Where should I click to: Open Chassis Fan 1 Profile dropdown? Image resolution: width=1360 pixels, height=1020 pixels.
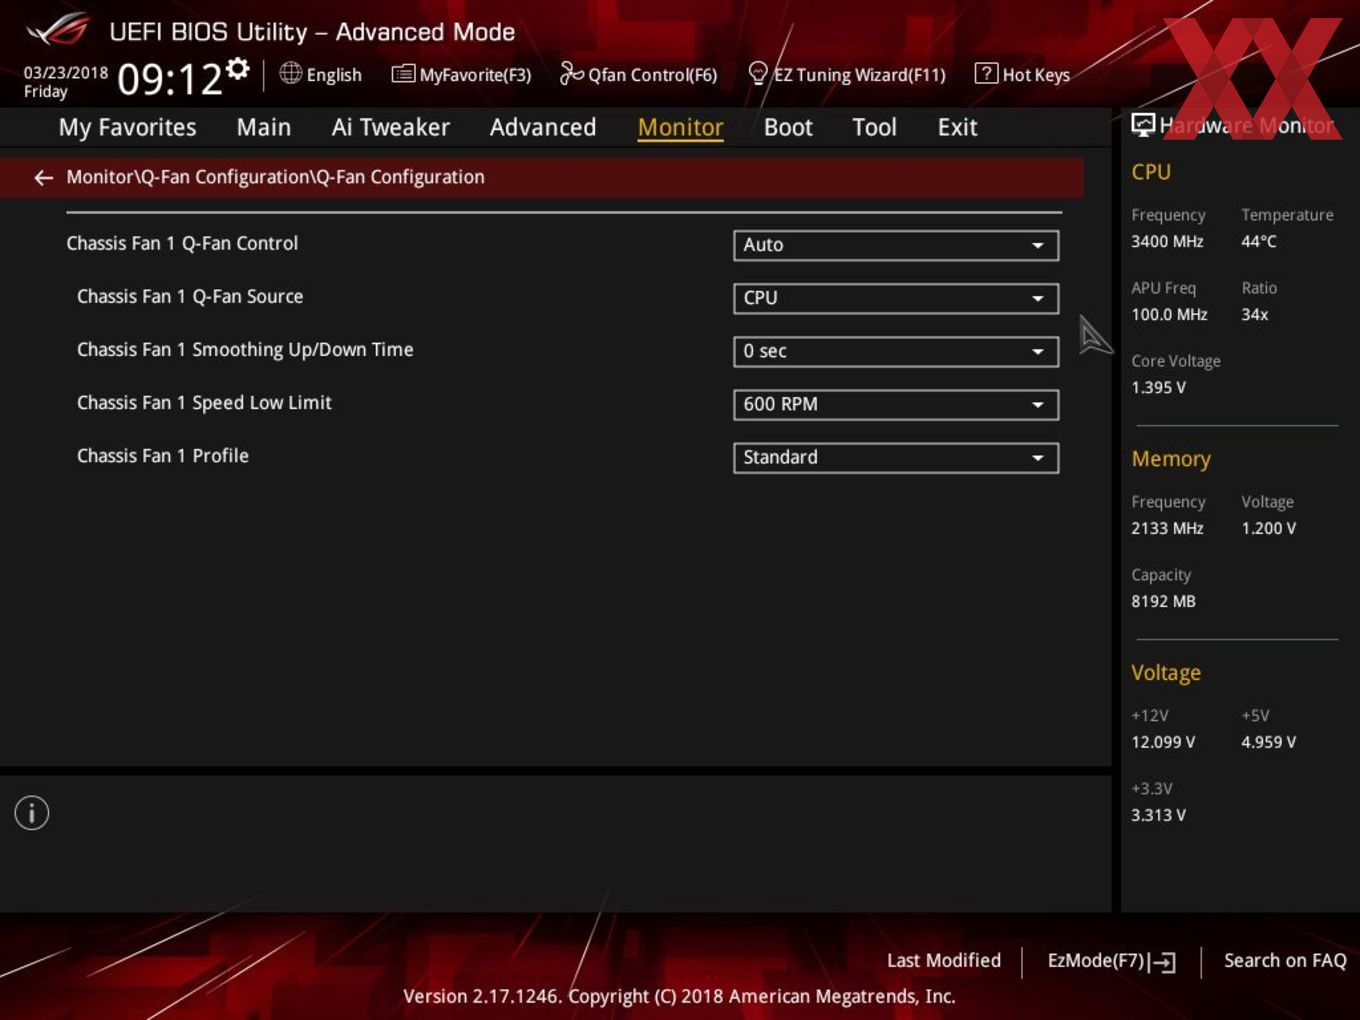[896, 457]
